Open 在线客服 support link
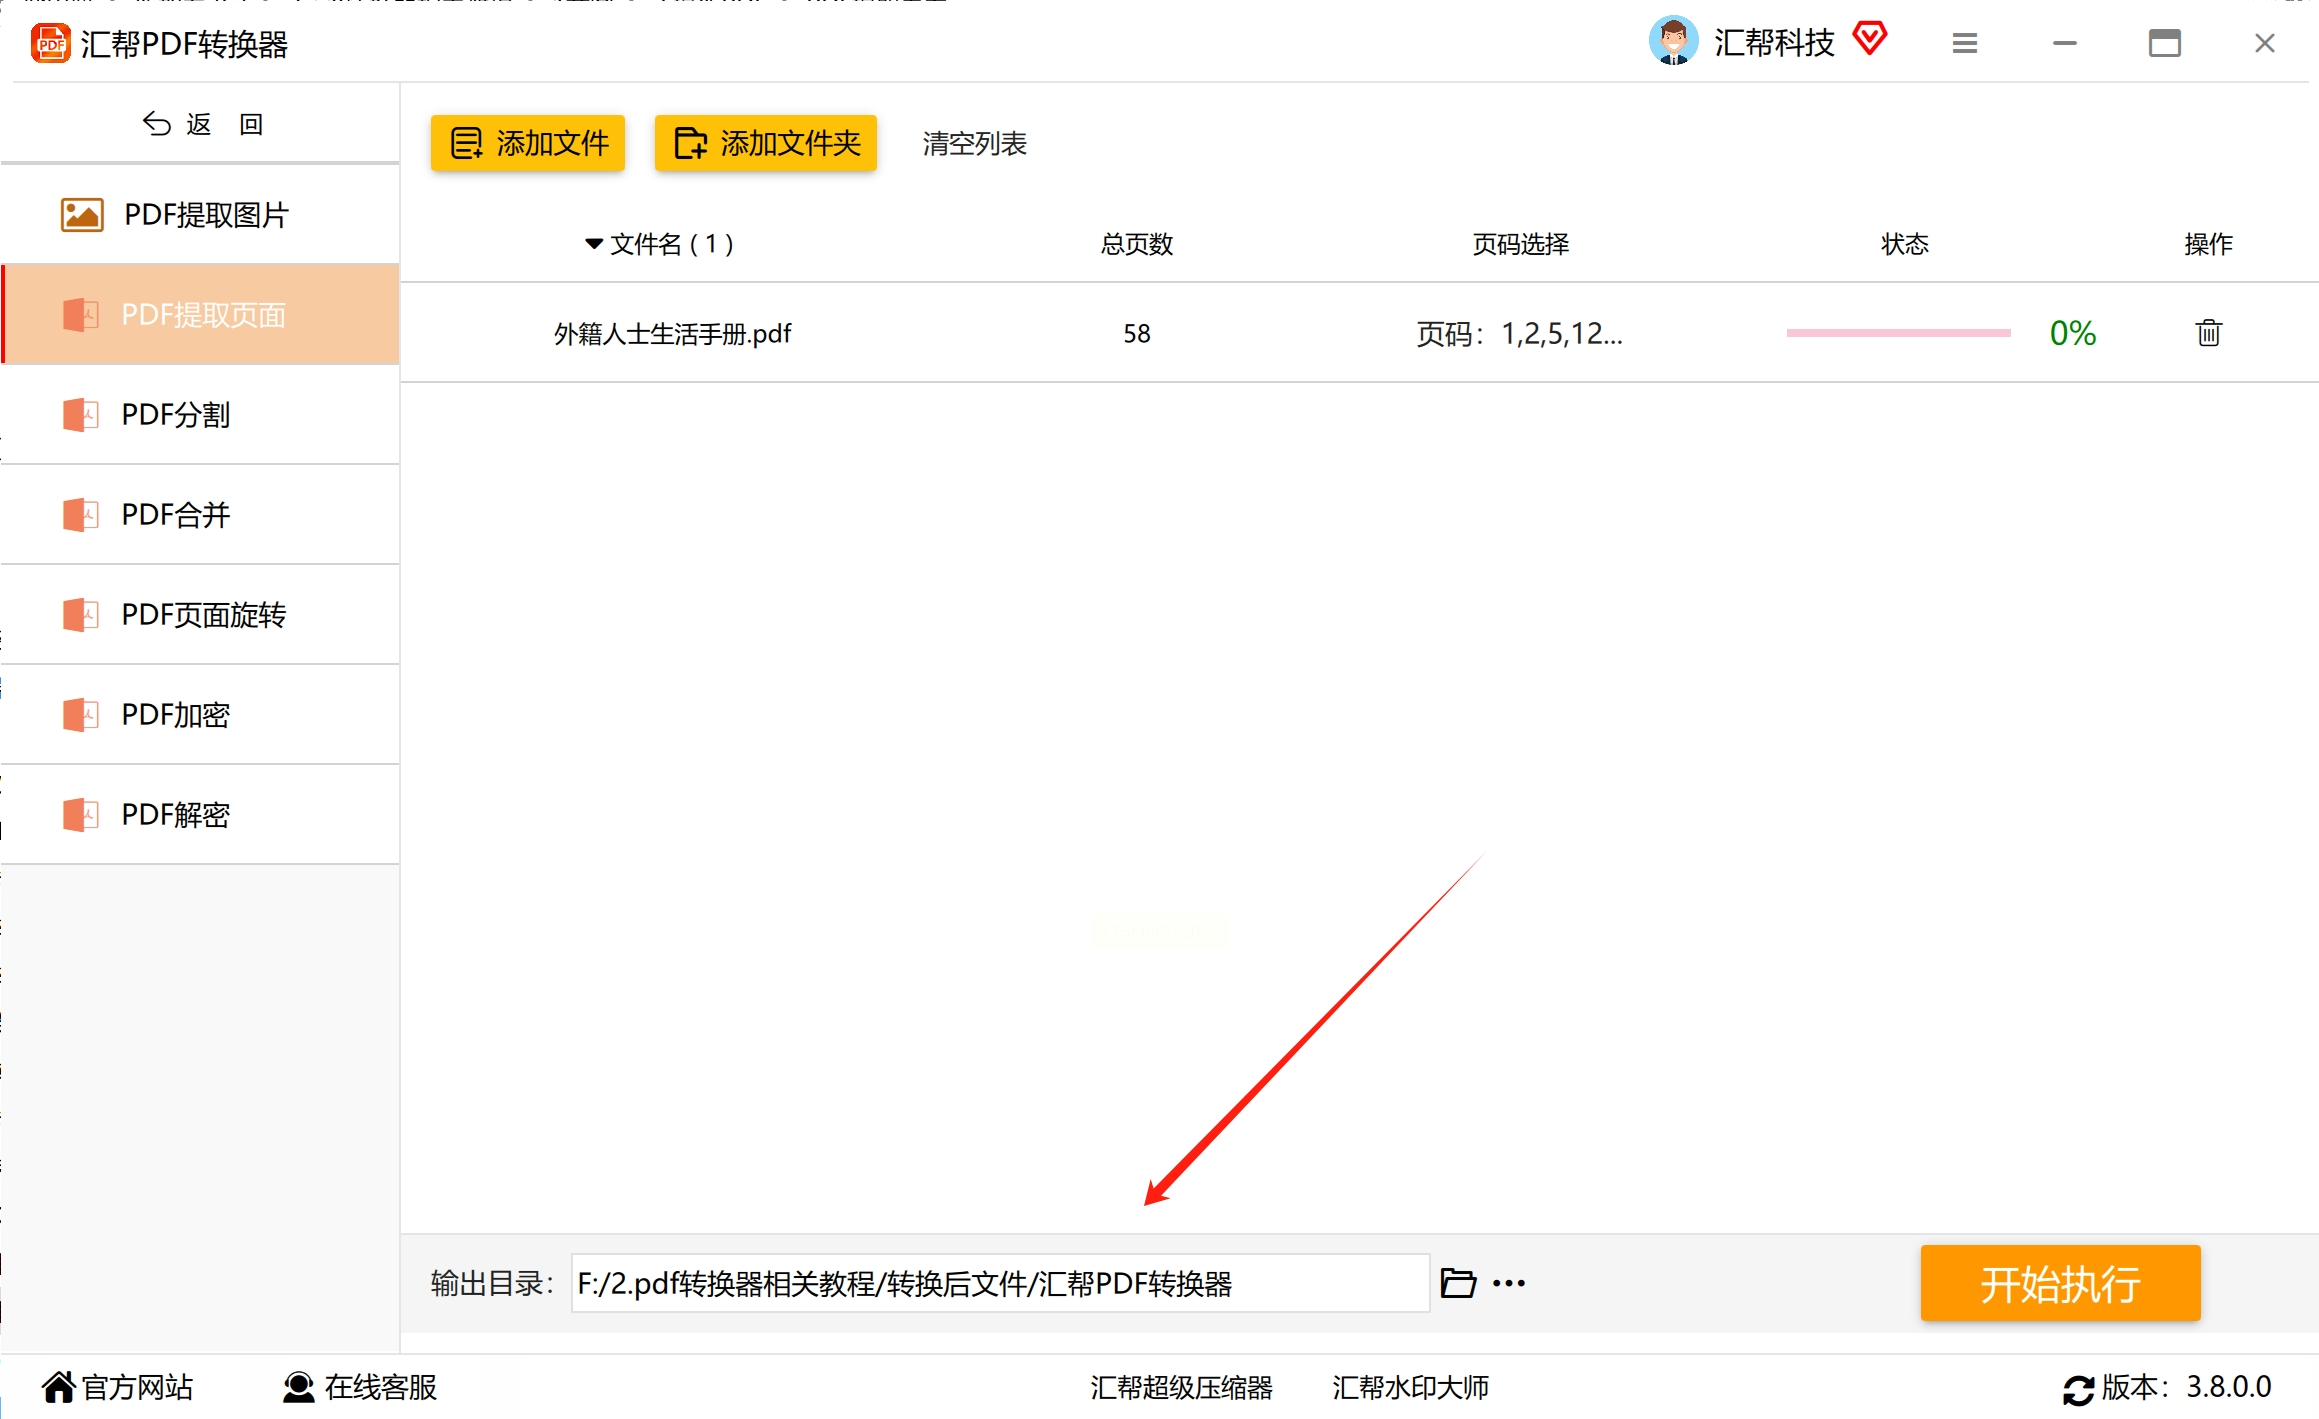This screenshot has width=2319, height=1419. 360,1387
